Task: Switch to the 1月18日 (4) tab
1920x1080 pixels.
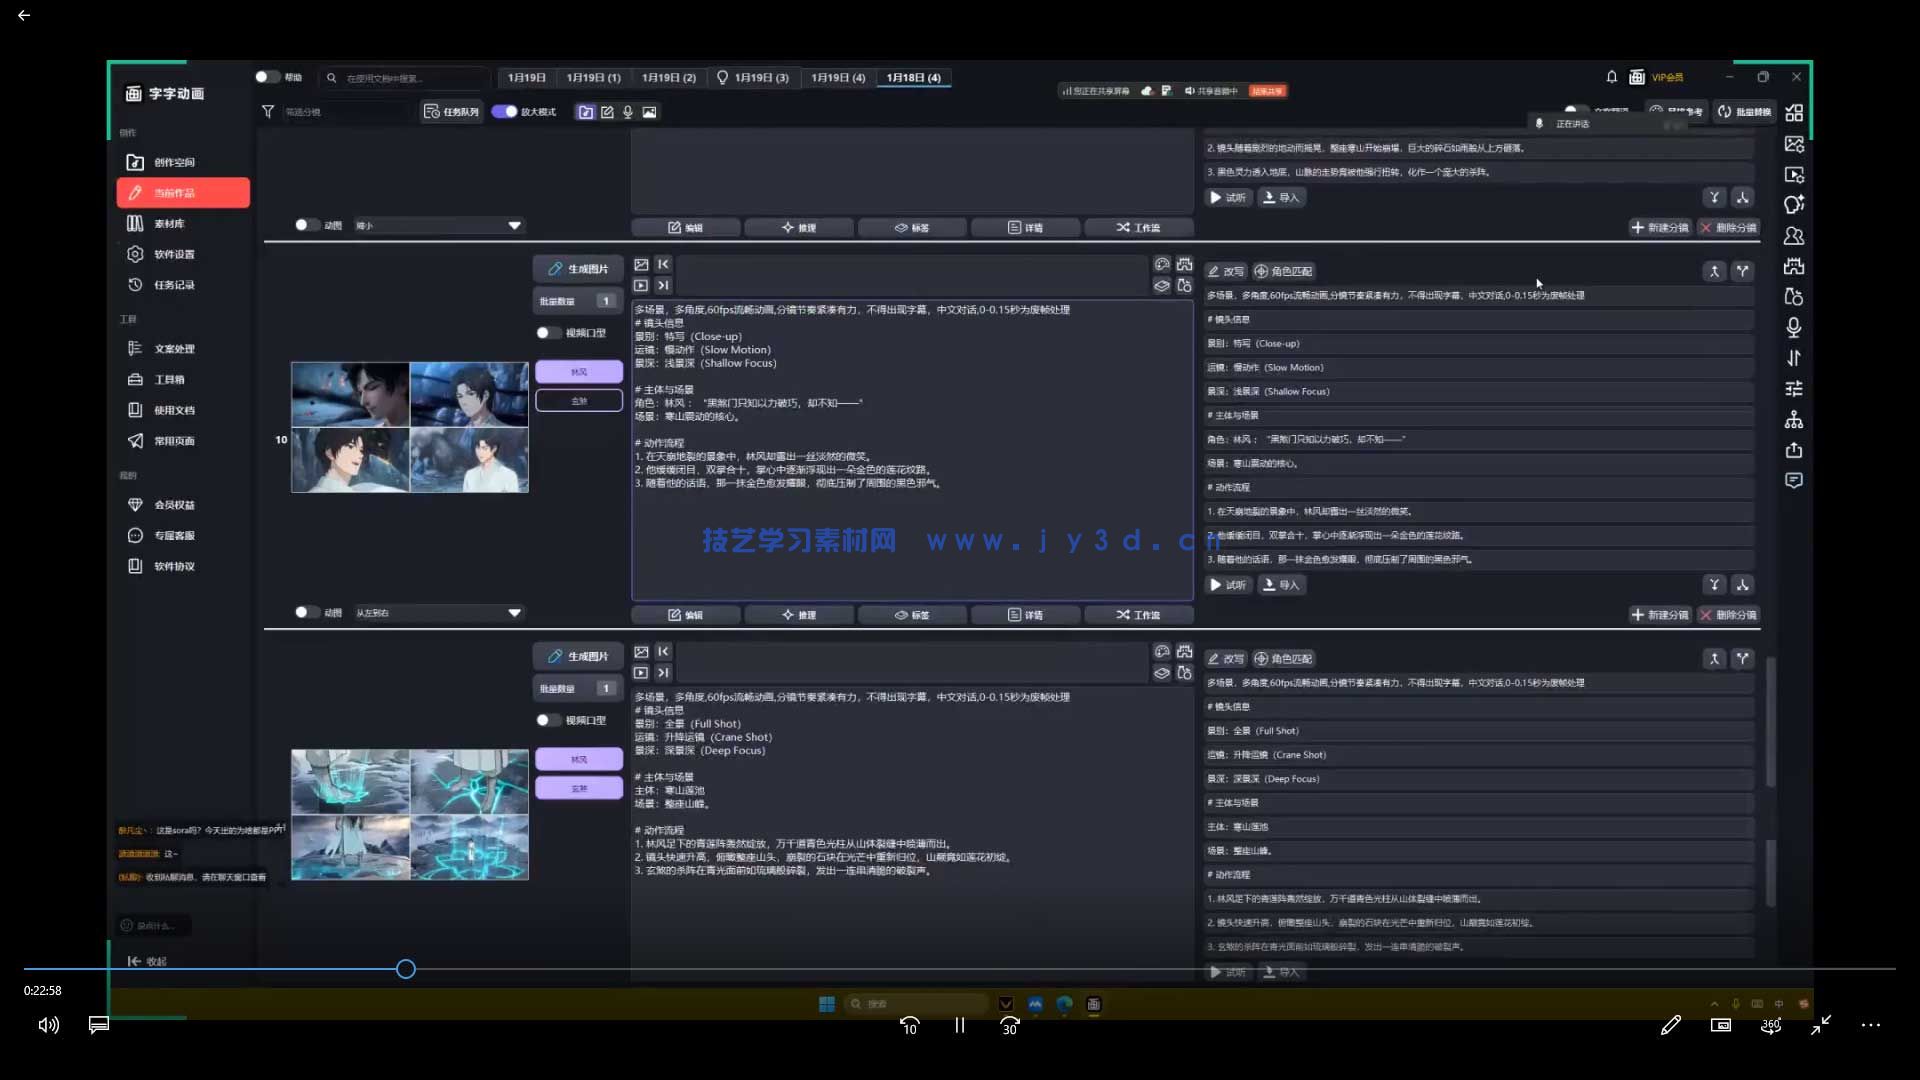Action: coord(911,77)
